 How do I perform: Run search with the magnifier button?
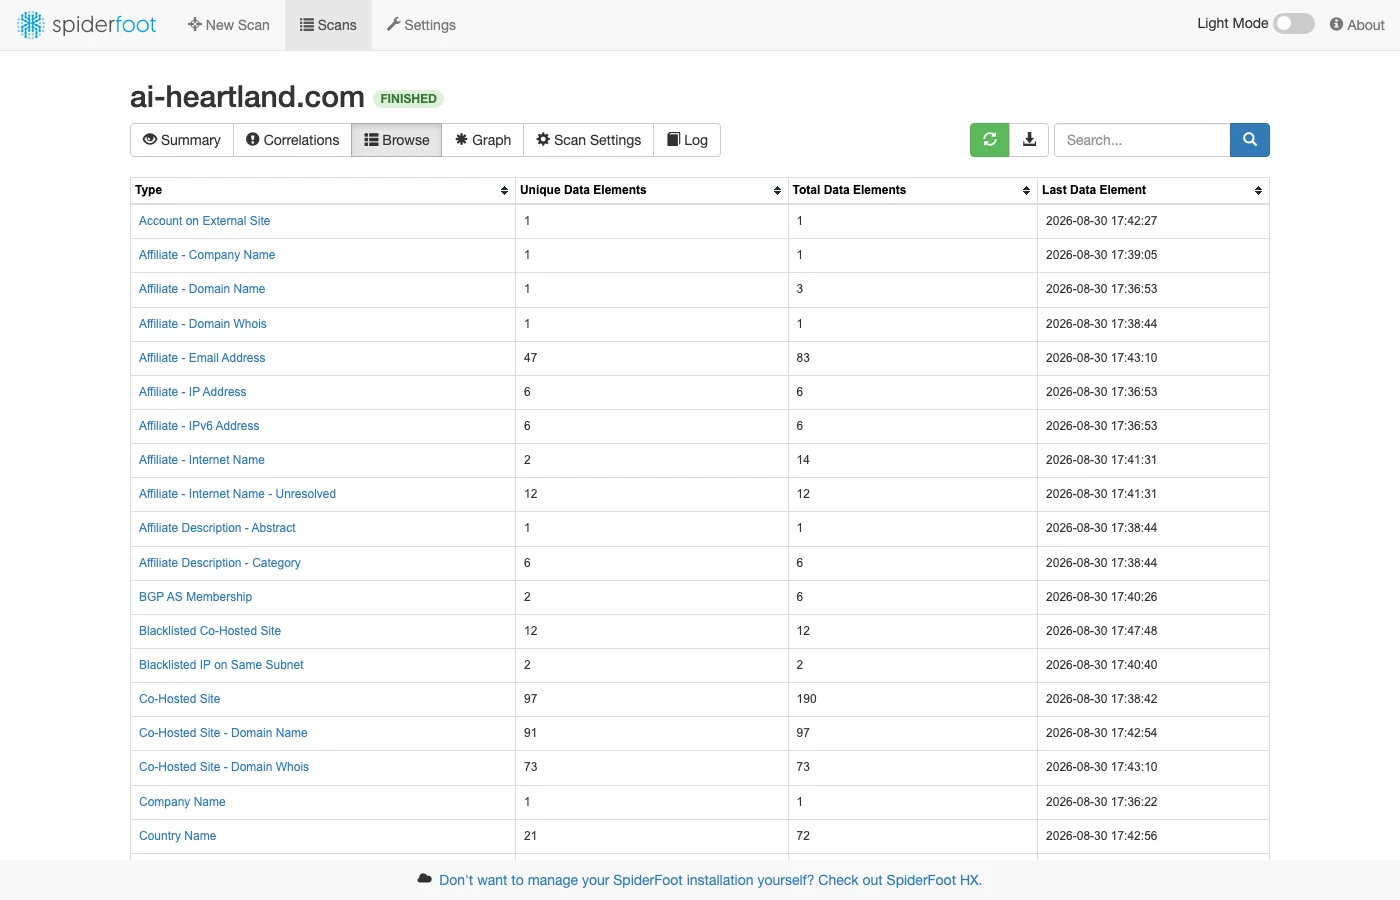(1250, 140)
